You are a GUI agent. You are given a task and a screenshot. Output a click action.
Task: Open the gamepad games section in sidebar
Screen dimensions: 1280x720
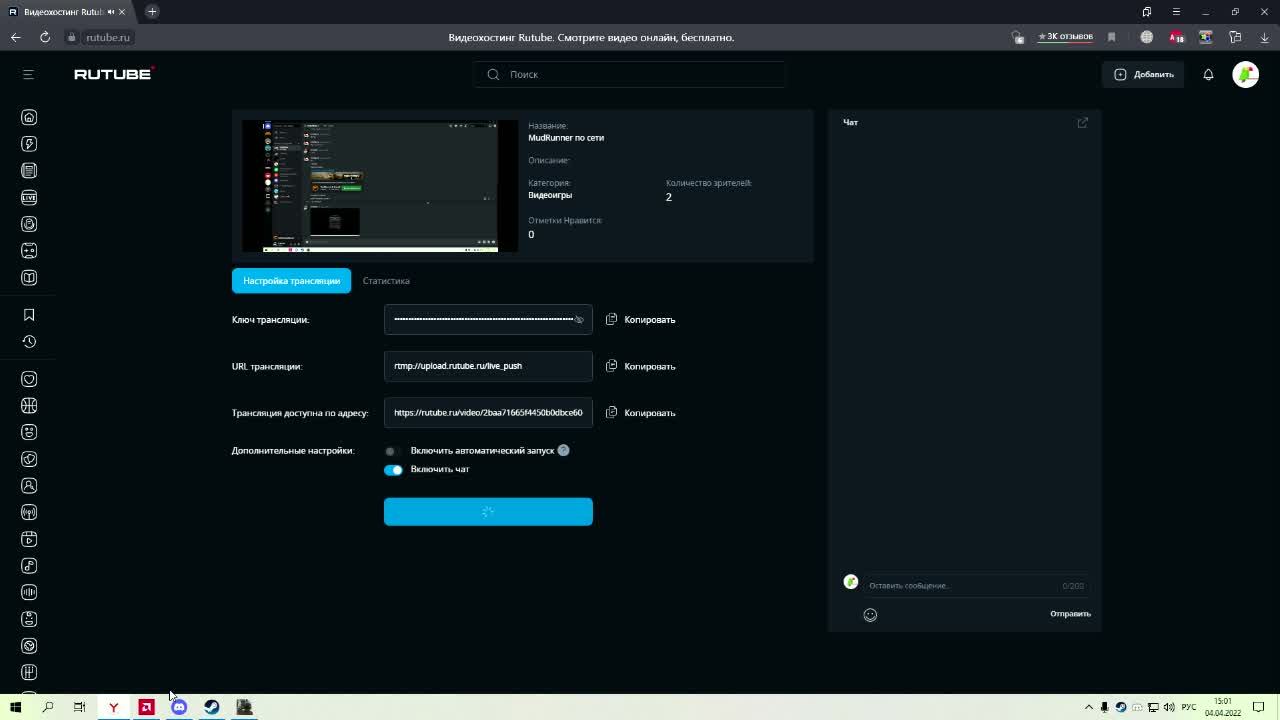pos(29,251)
